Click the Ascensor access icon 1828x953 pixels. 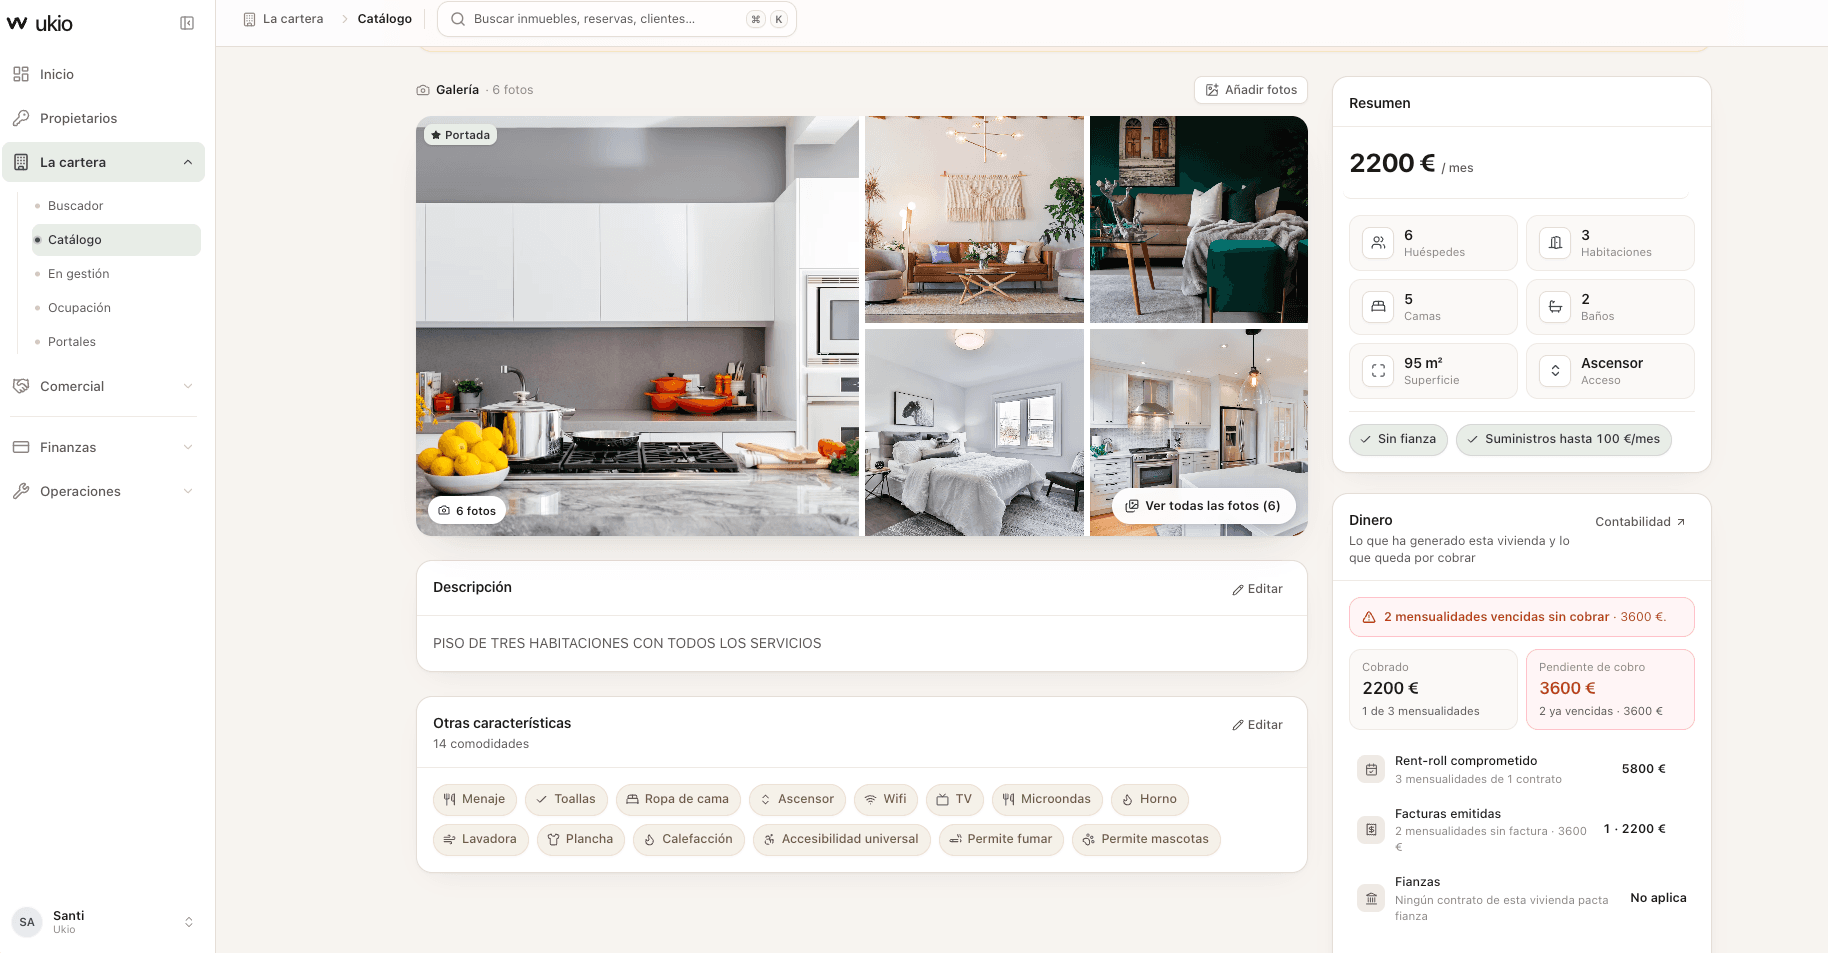pyautogui.click(x=1555, y=371)
